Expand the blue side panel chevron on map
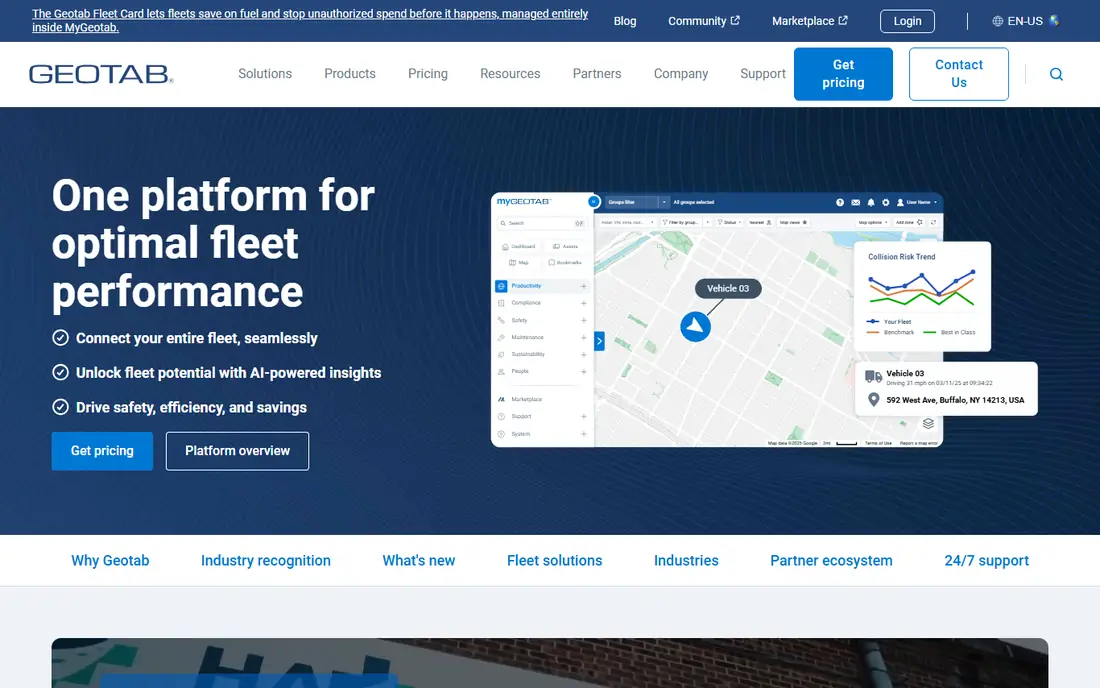 click(x=599, y=342)
